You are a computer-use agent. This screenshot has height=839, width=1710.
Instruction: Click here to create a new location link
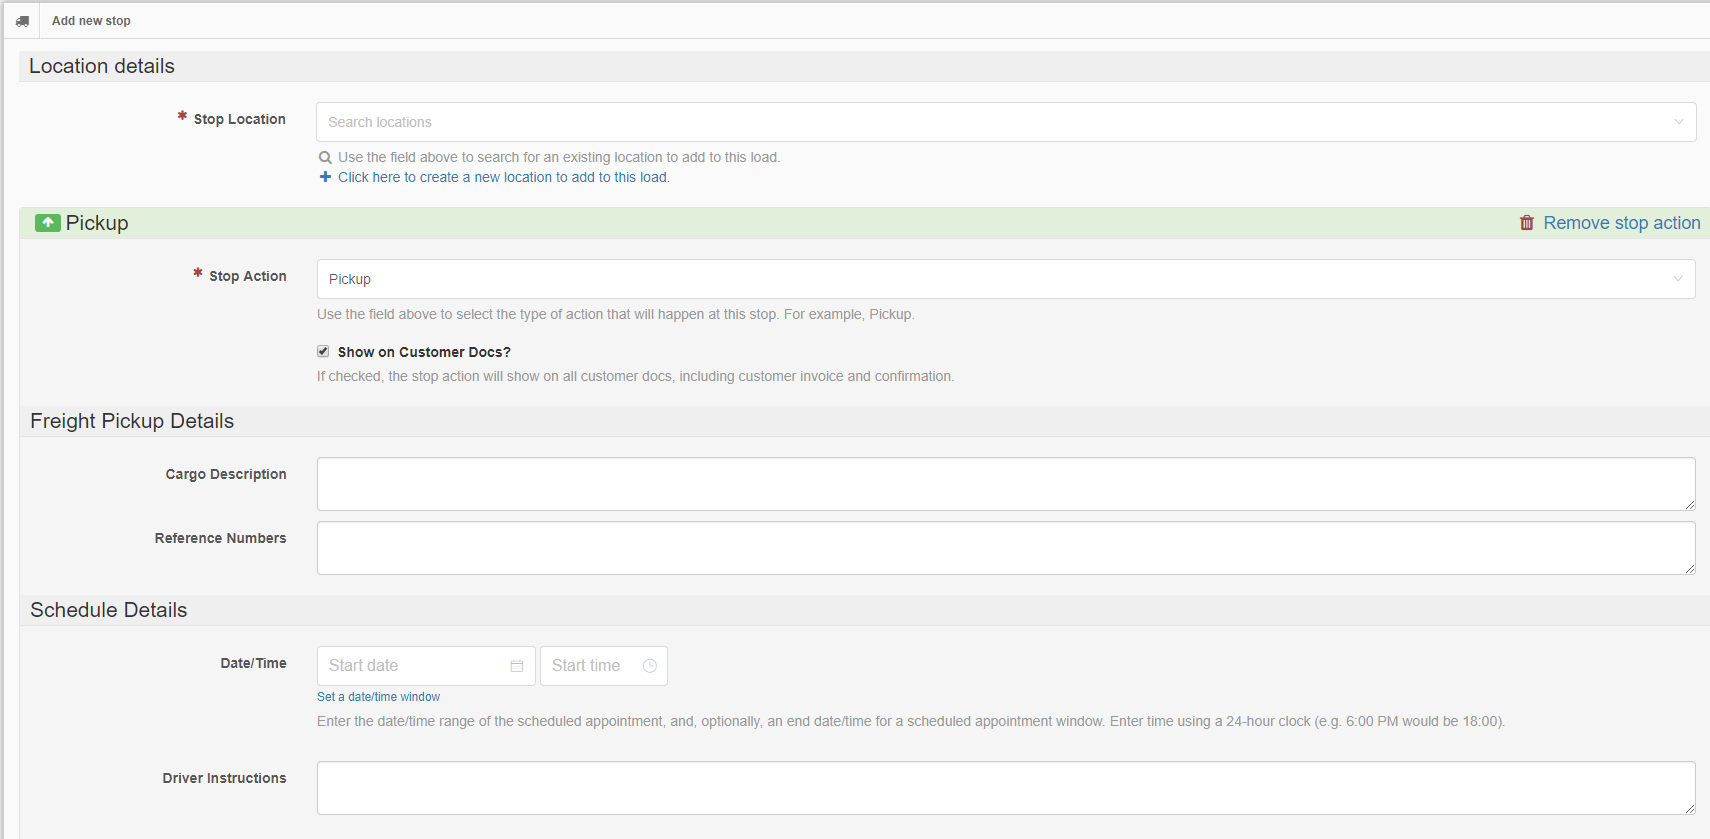point(503,177)
